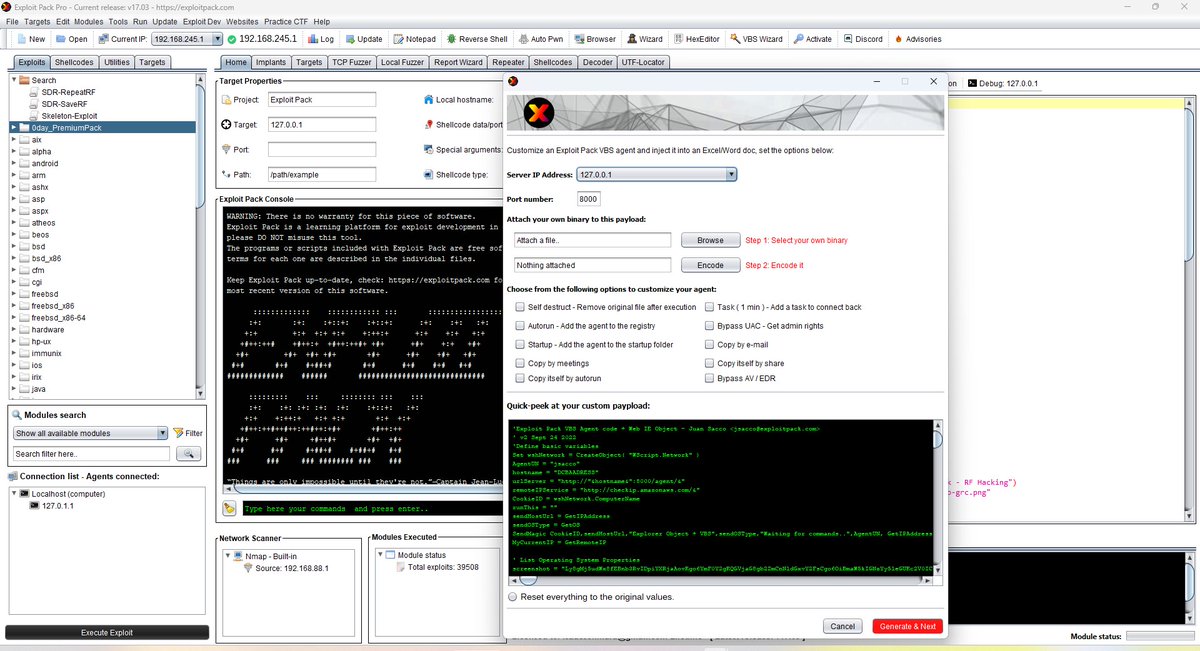Click the payload preview vertical scrollbar
Viewport: 1200px width, 651px height.
pyautogui.click(x=939, y=500)
